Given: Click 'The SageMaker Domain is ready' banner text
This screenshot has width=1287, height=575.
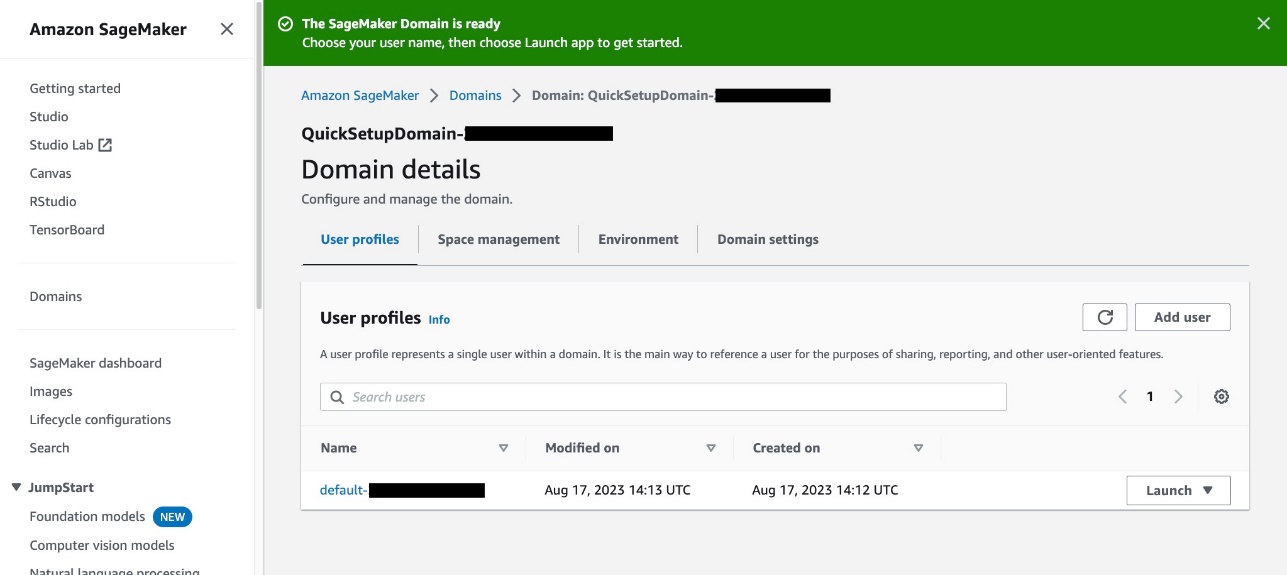Looking at the screenshot, I should (x=401, y=24).
